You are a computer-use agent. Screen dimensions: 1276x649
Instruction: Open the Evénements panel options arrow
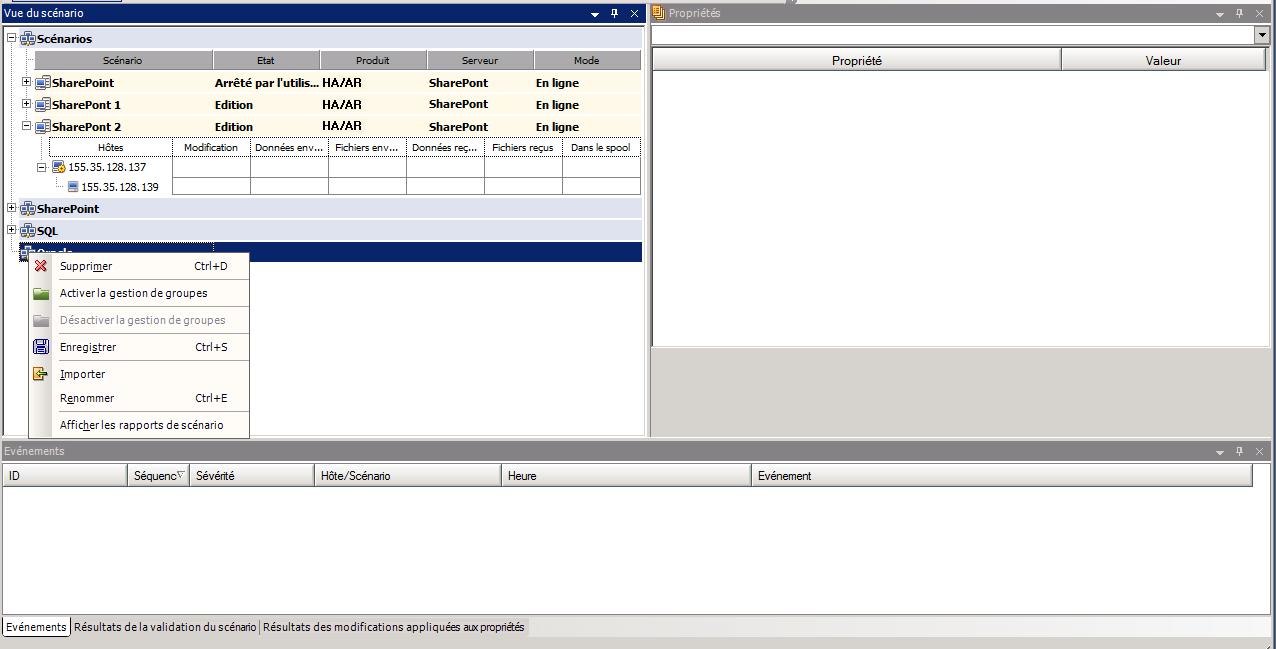(1220, 453)
